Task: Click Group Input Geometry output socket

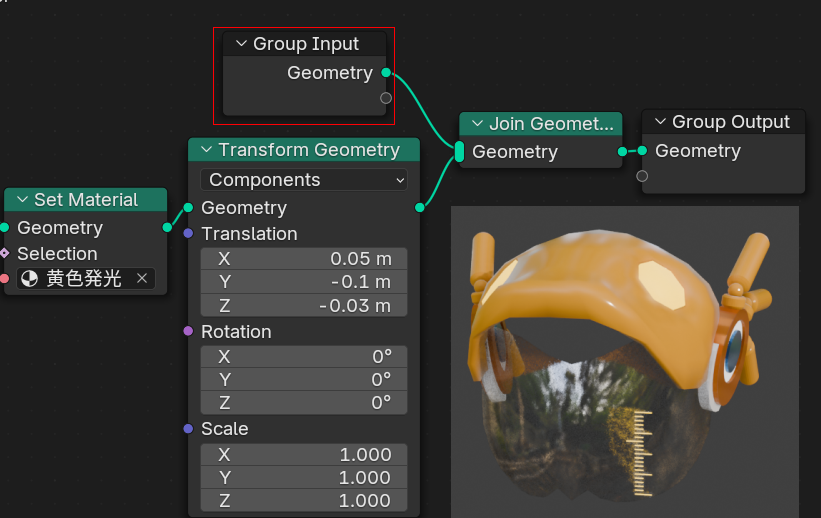Action: point(386,72)
